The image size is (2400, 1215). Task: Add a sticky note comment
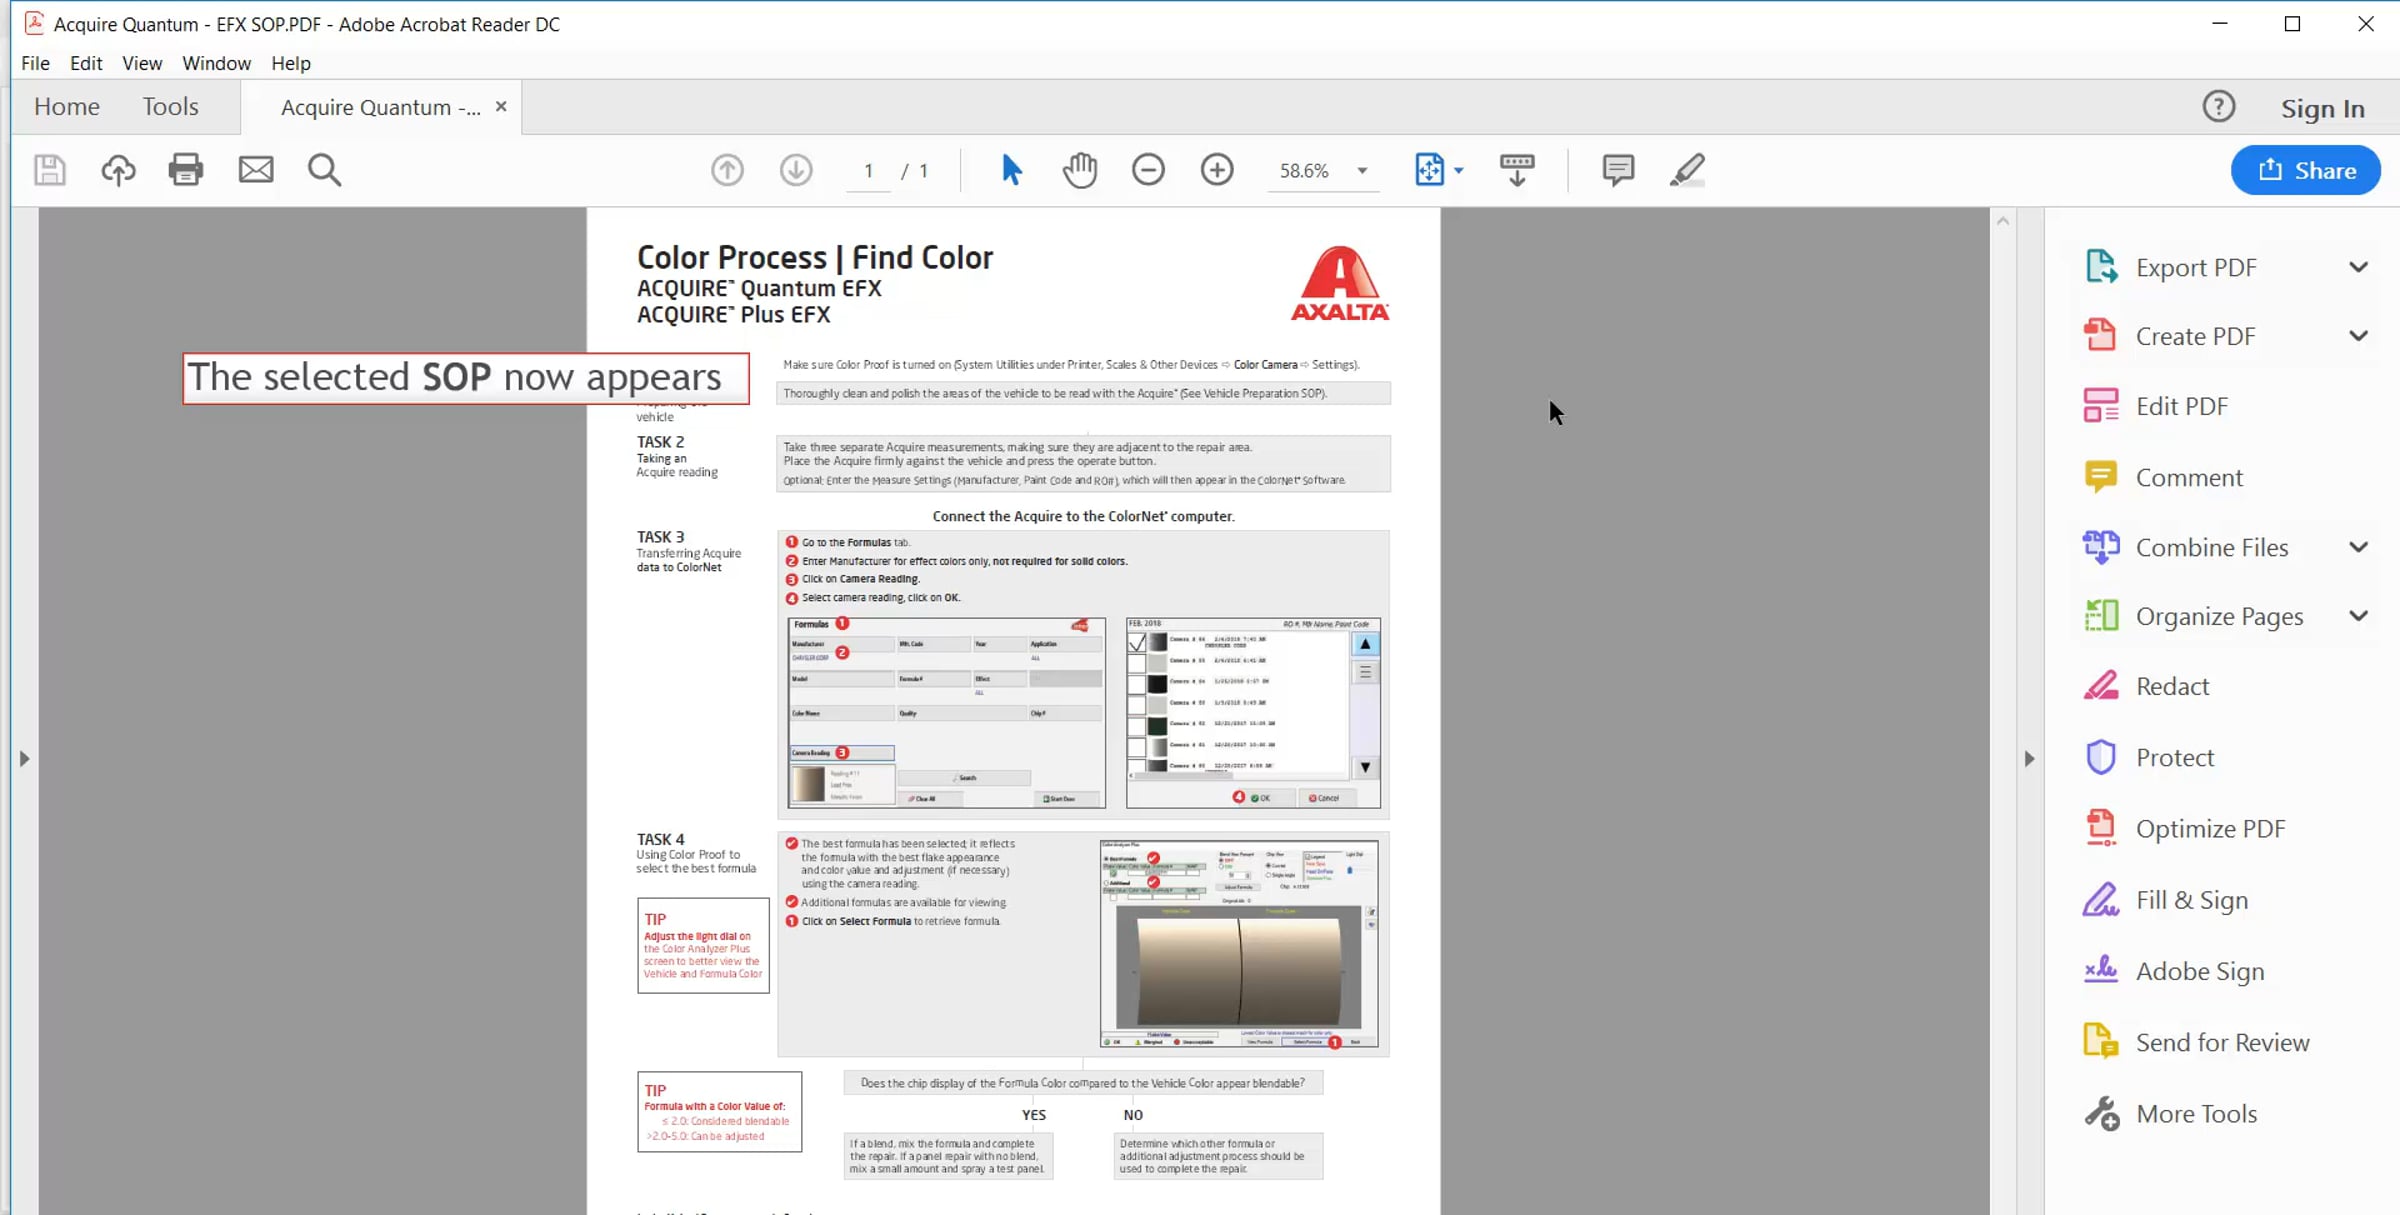point(1617,170)
